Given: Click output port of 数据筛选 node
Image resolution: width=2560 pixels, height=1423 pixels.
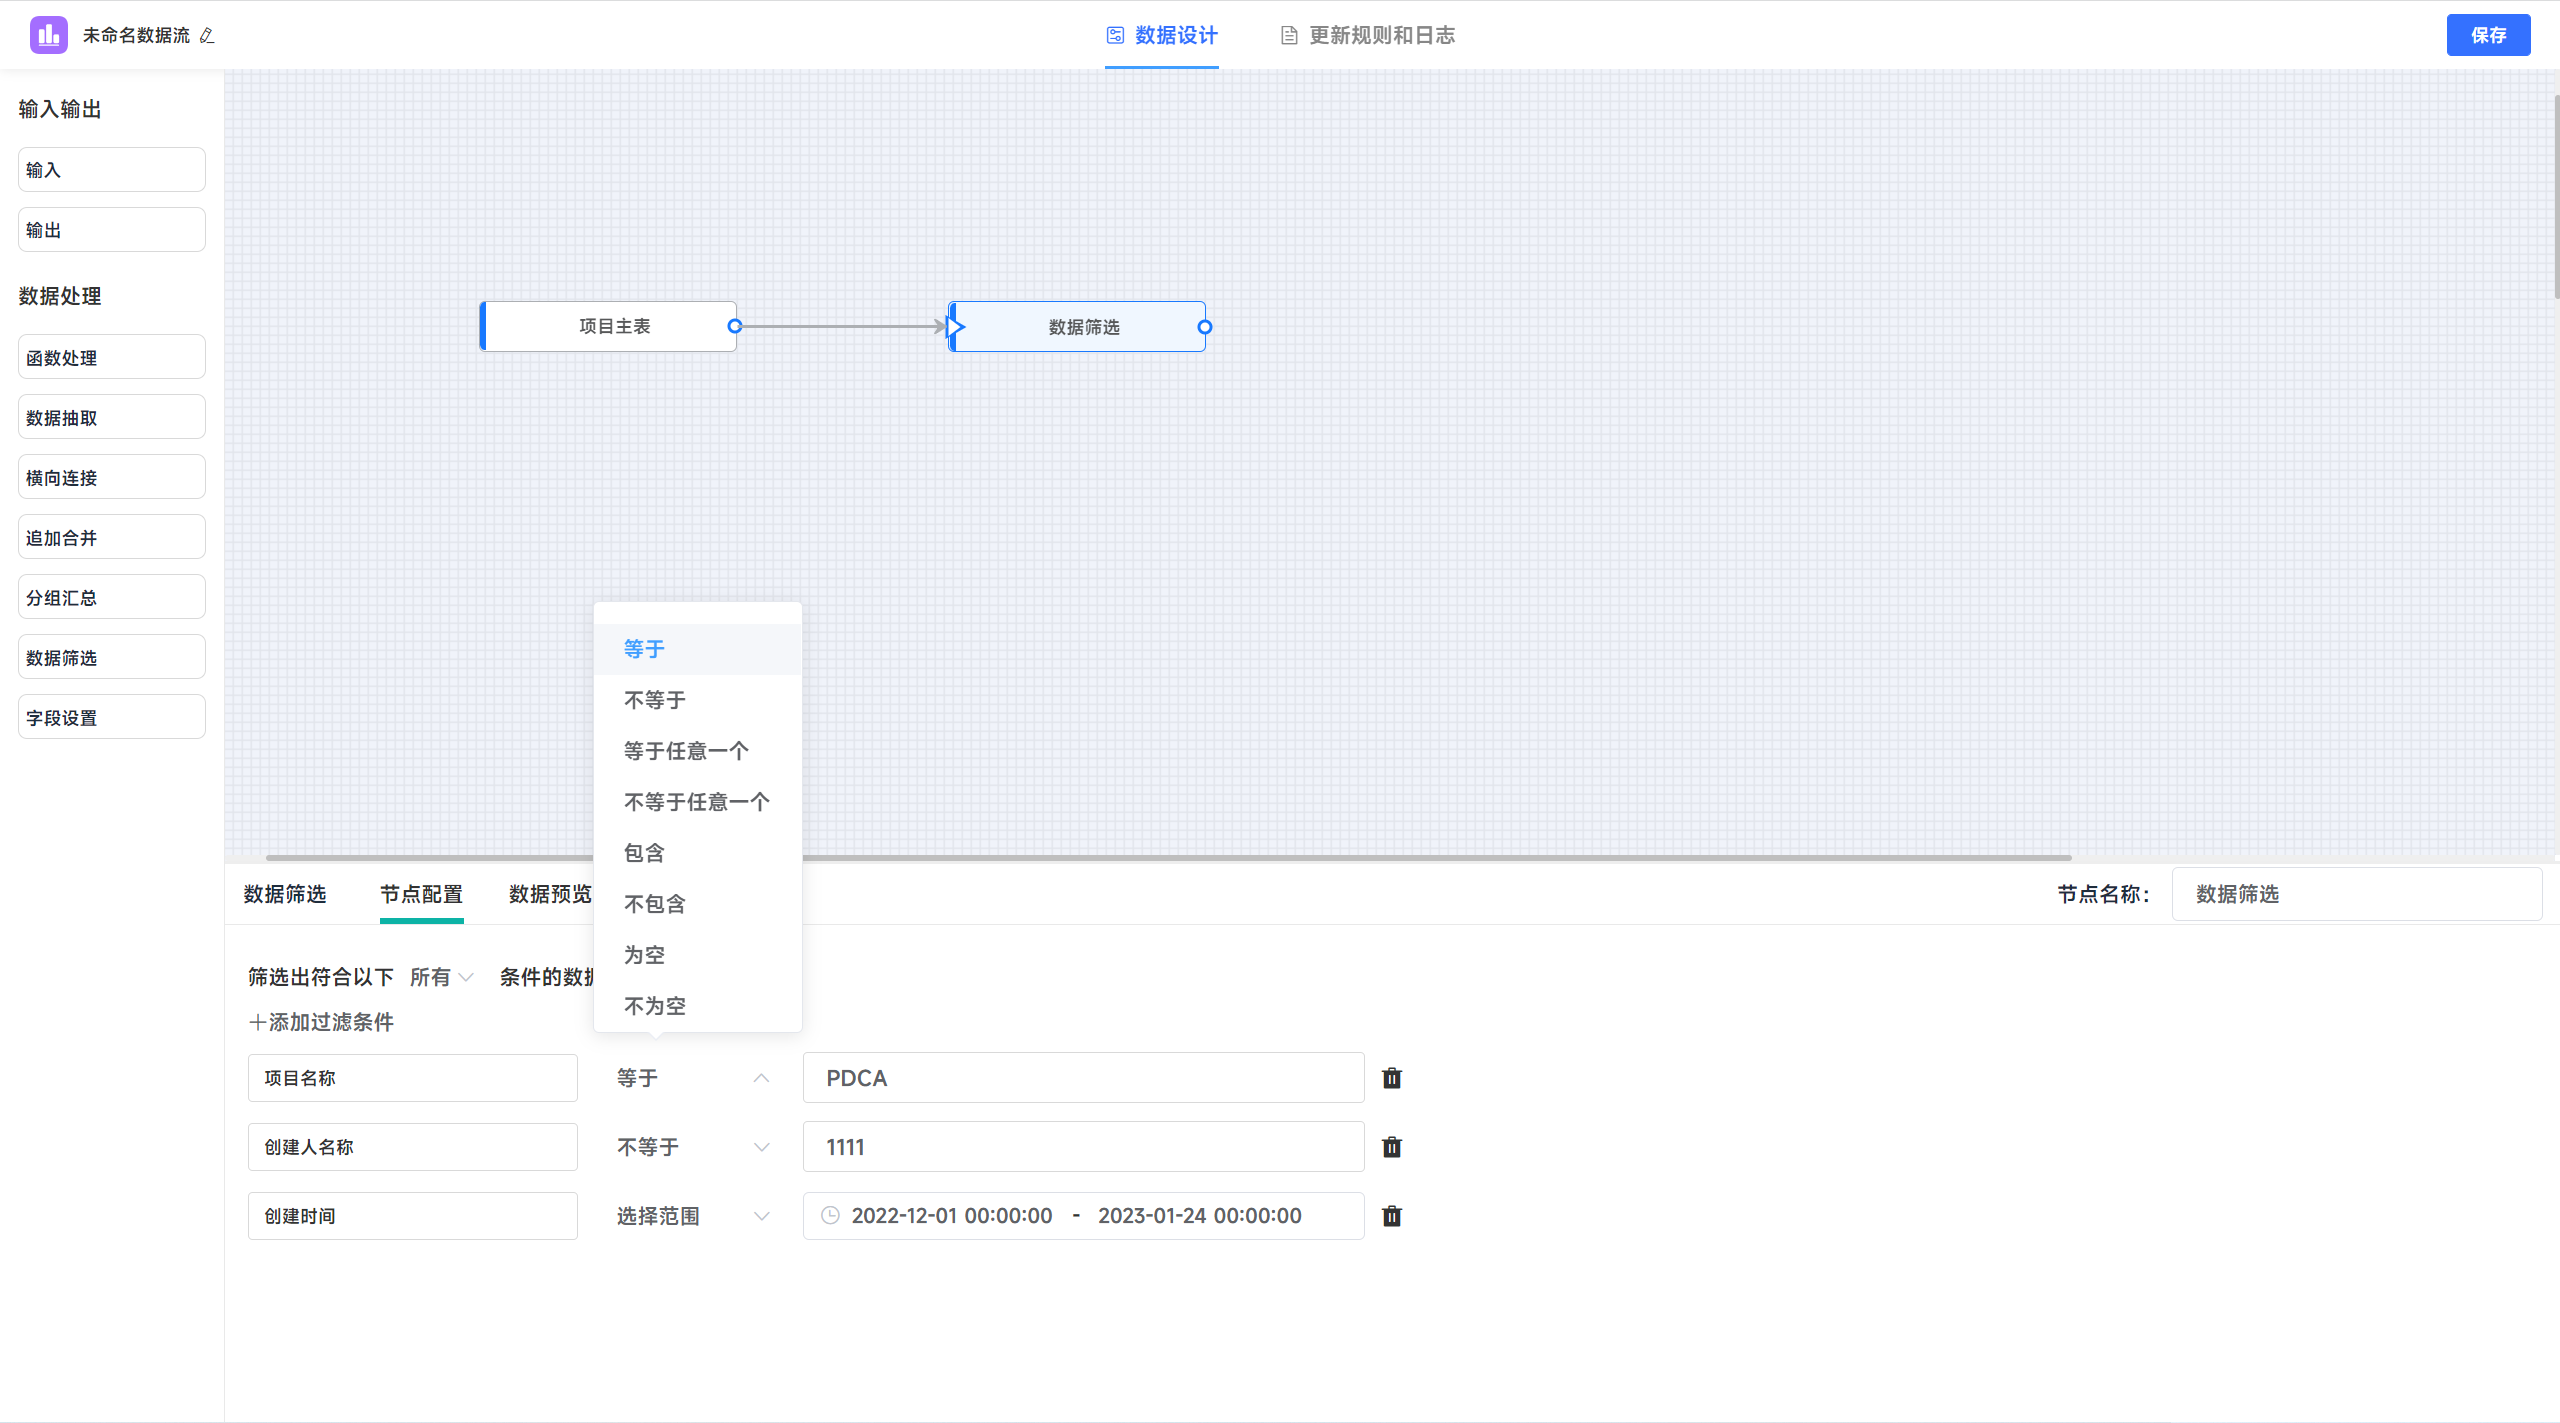Looking at the screenshot, I should (1205, 327).
